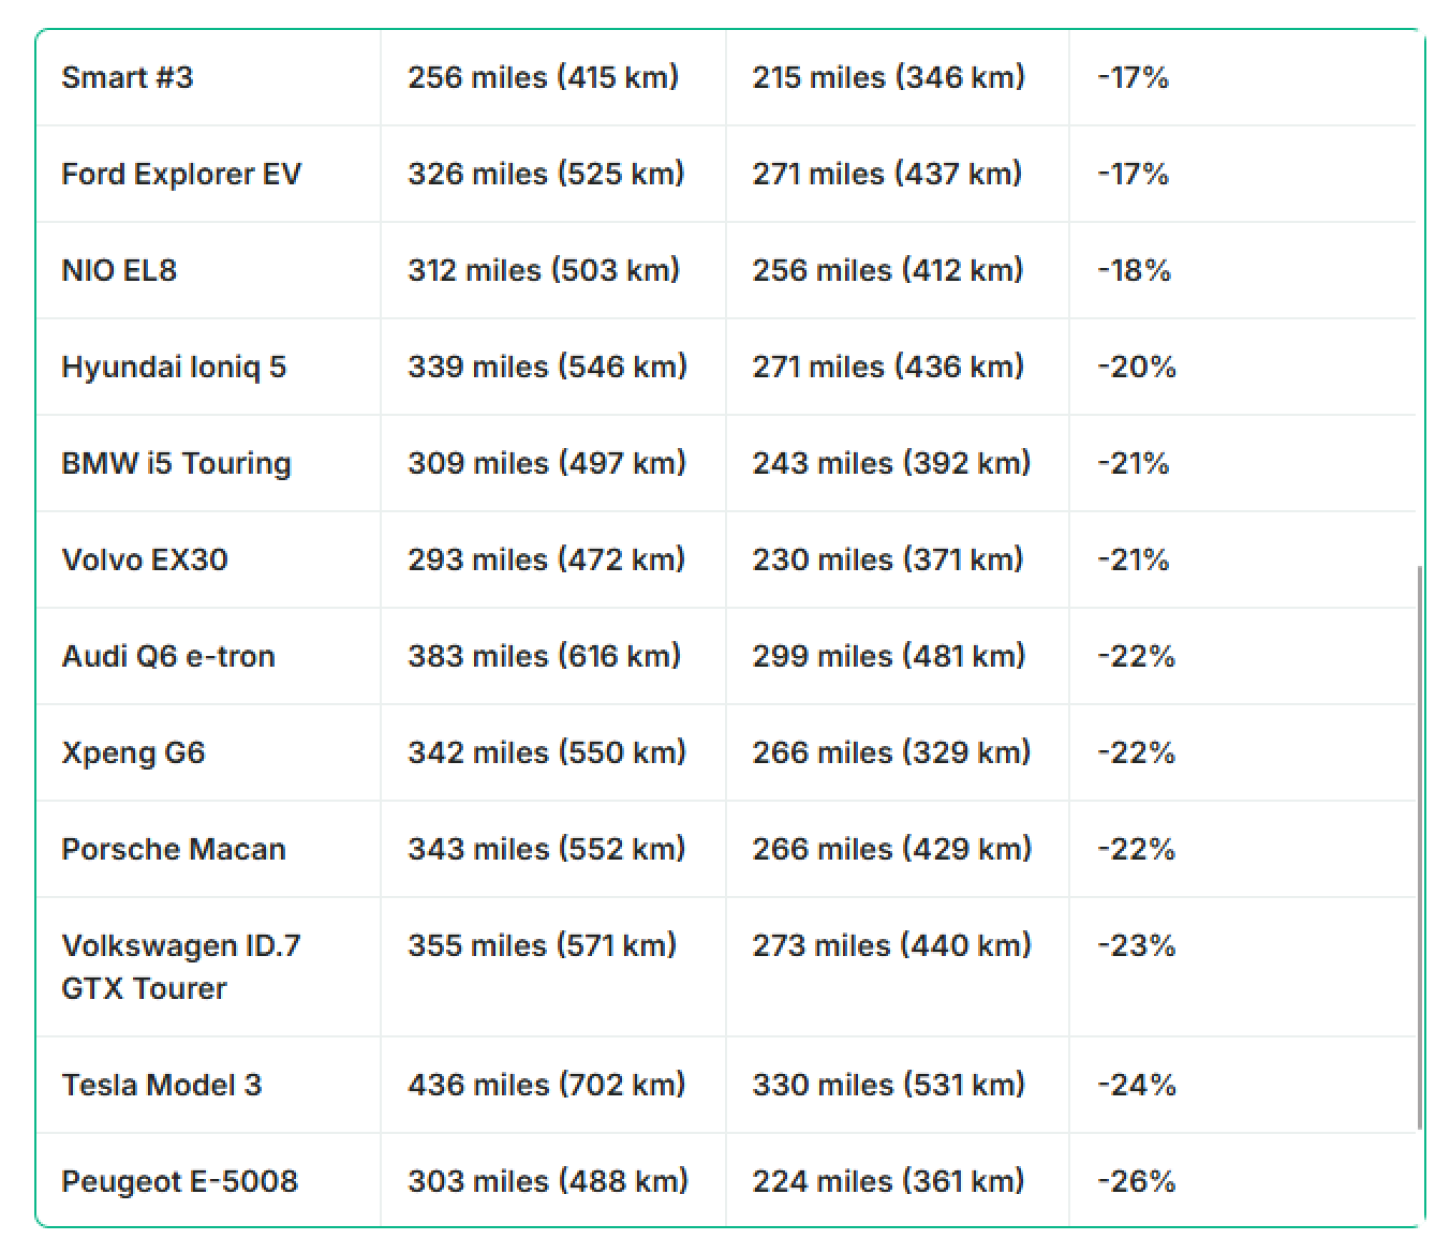Click the BMW i5 Touring name
This screenshot has width=1450, height=1254.
[x=176, y=464]
